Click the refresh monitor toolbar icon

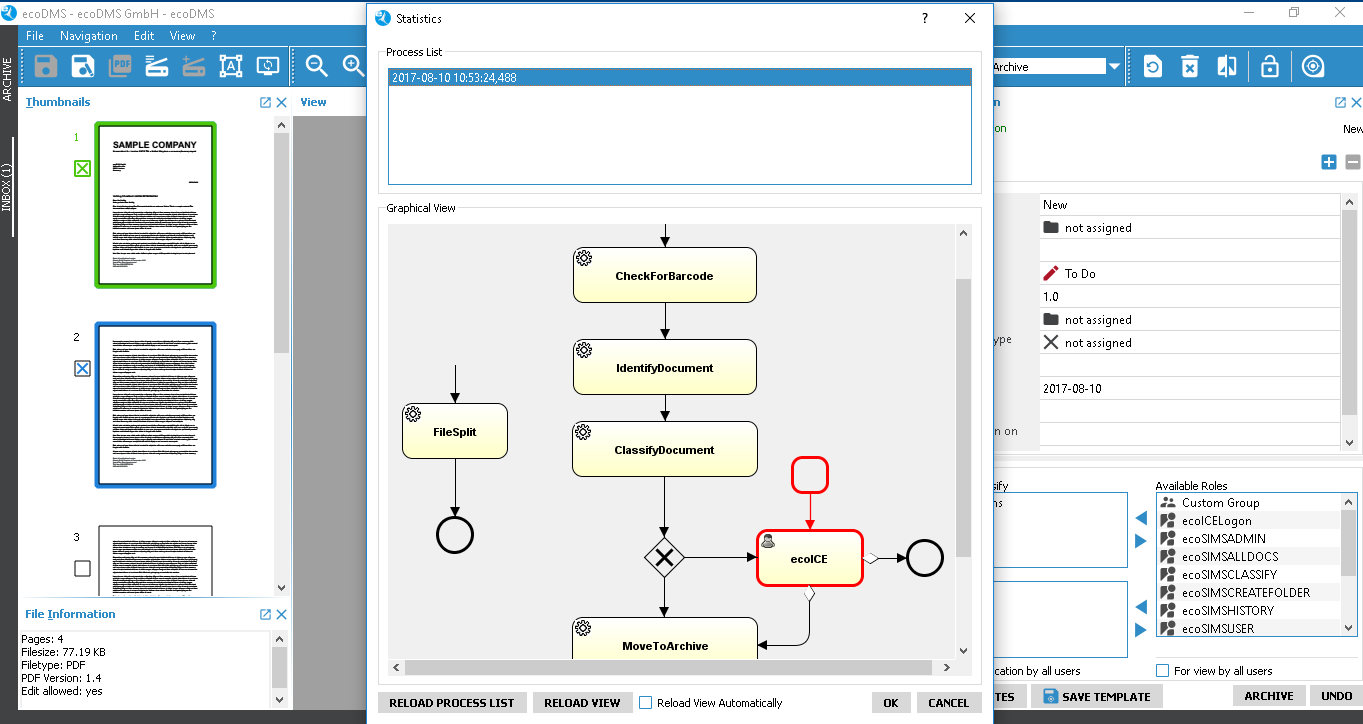click(268, 67)
